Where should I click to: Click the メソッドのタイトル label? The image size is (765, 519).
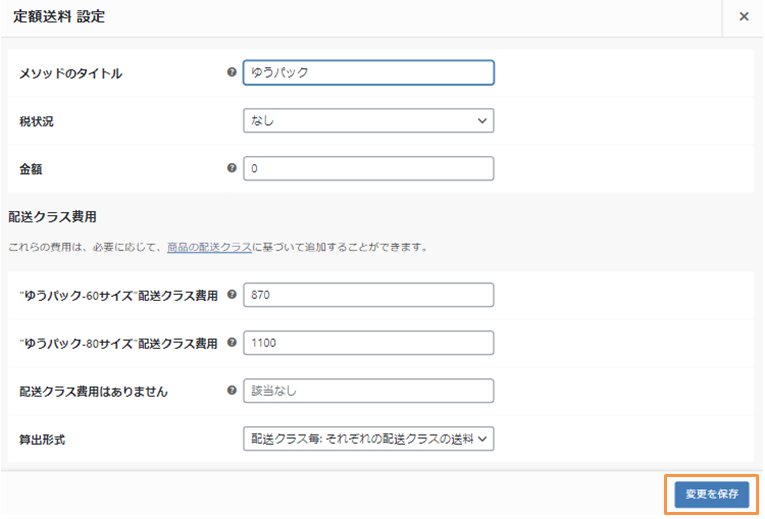point(71,74)
